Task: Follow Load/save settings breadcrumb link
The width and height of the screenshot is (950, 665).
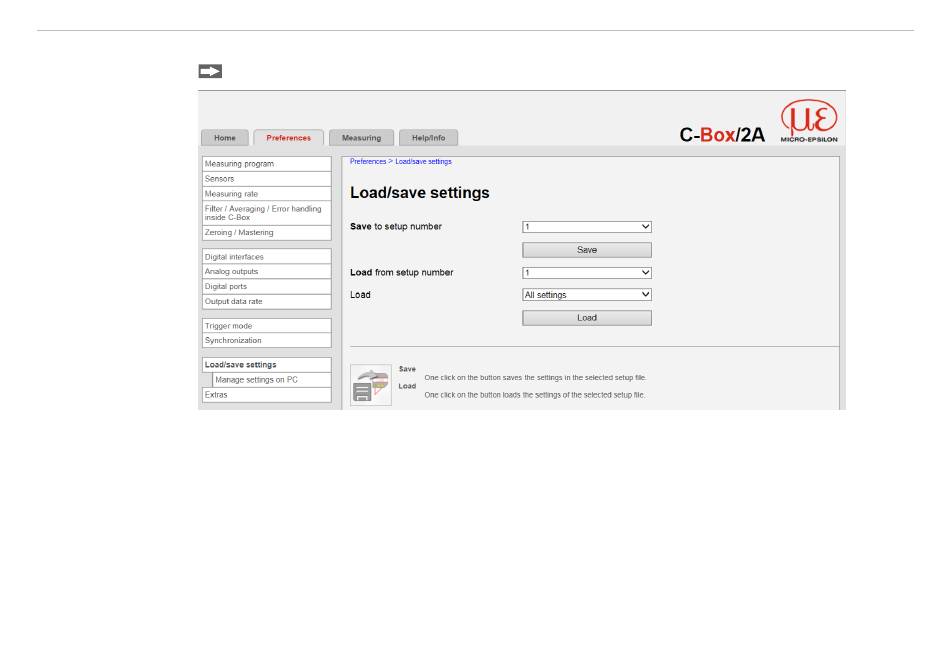Action: pos(424,162)
